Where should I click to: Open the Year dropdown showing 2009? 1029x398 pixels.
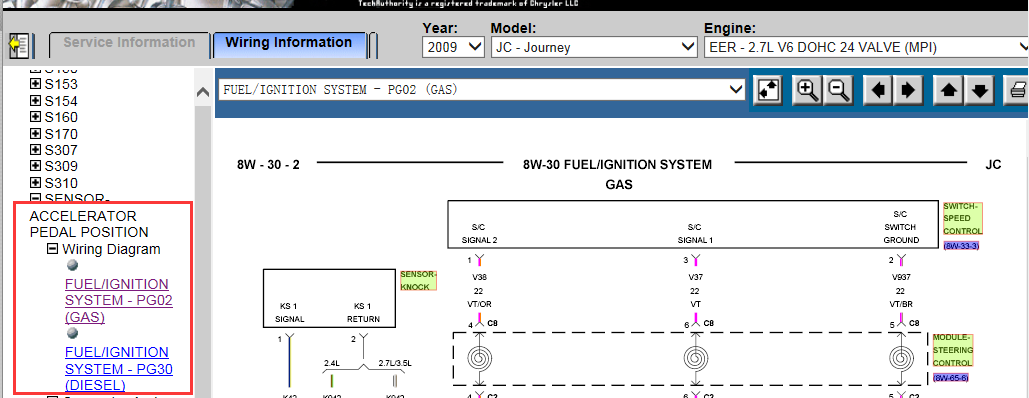point(453,47)
